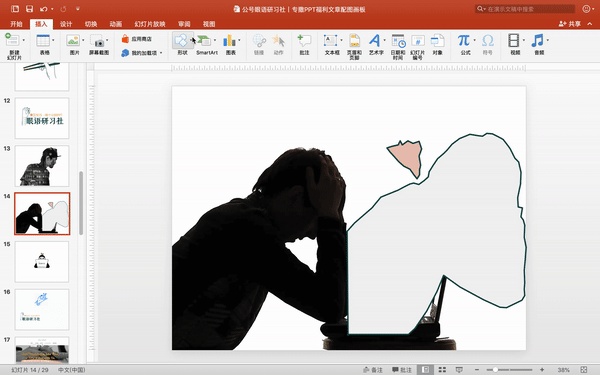Screen dimensions: 600x375
Task: Open the 幻灯片放映 (Slide Show) tab
Action: (150, 24)
